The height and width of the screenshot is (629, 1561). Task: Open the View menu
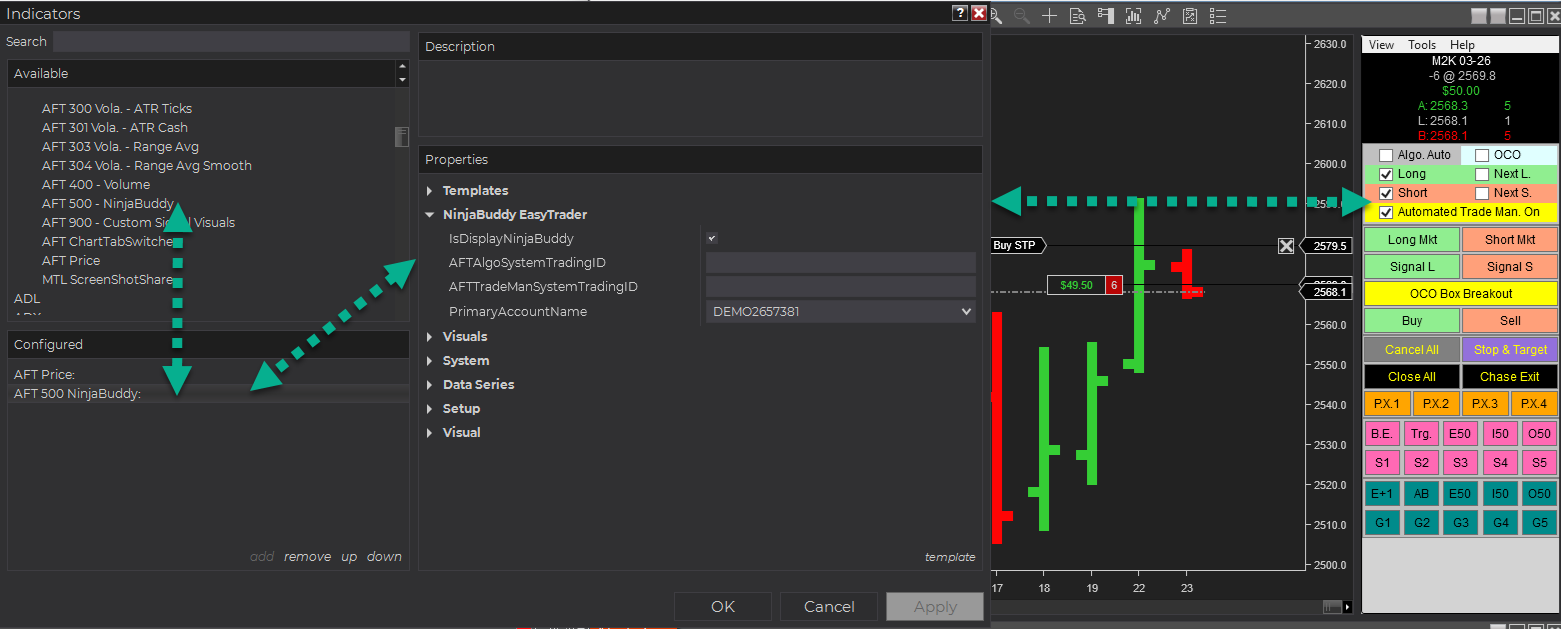1380,44
